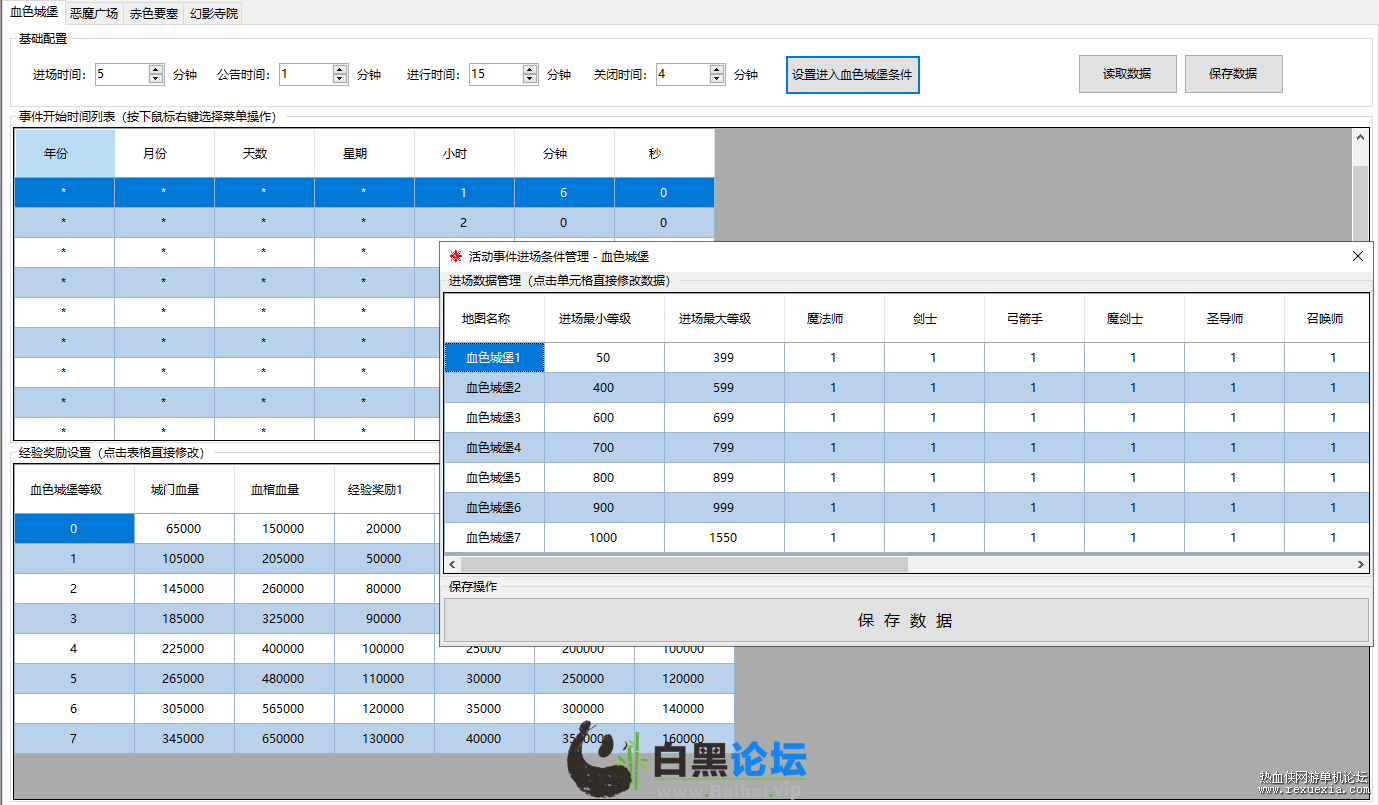Select the 幻影寺院 tab

[x=213, y=14]
